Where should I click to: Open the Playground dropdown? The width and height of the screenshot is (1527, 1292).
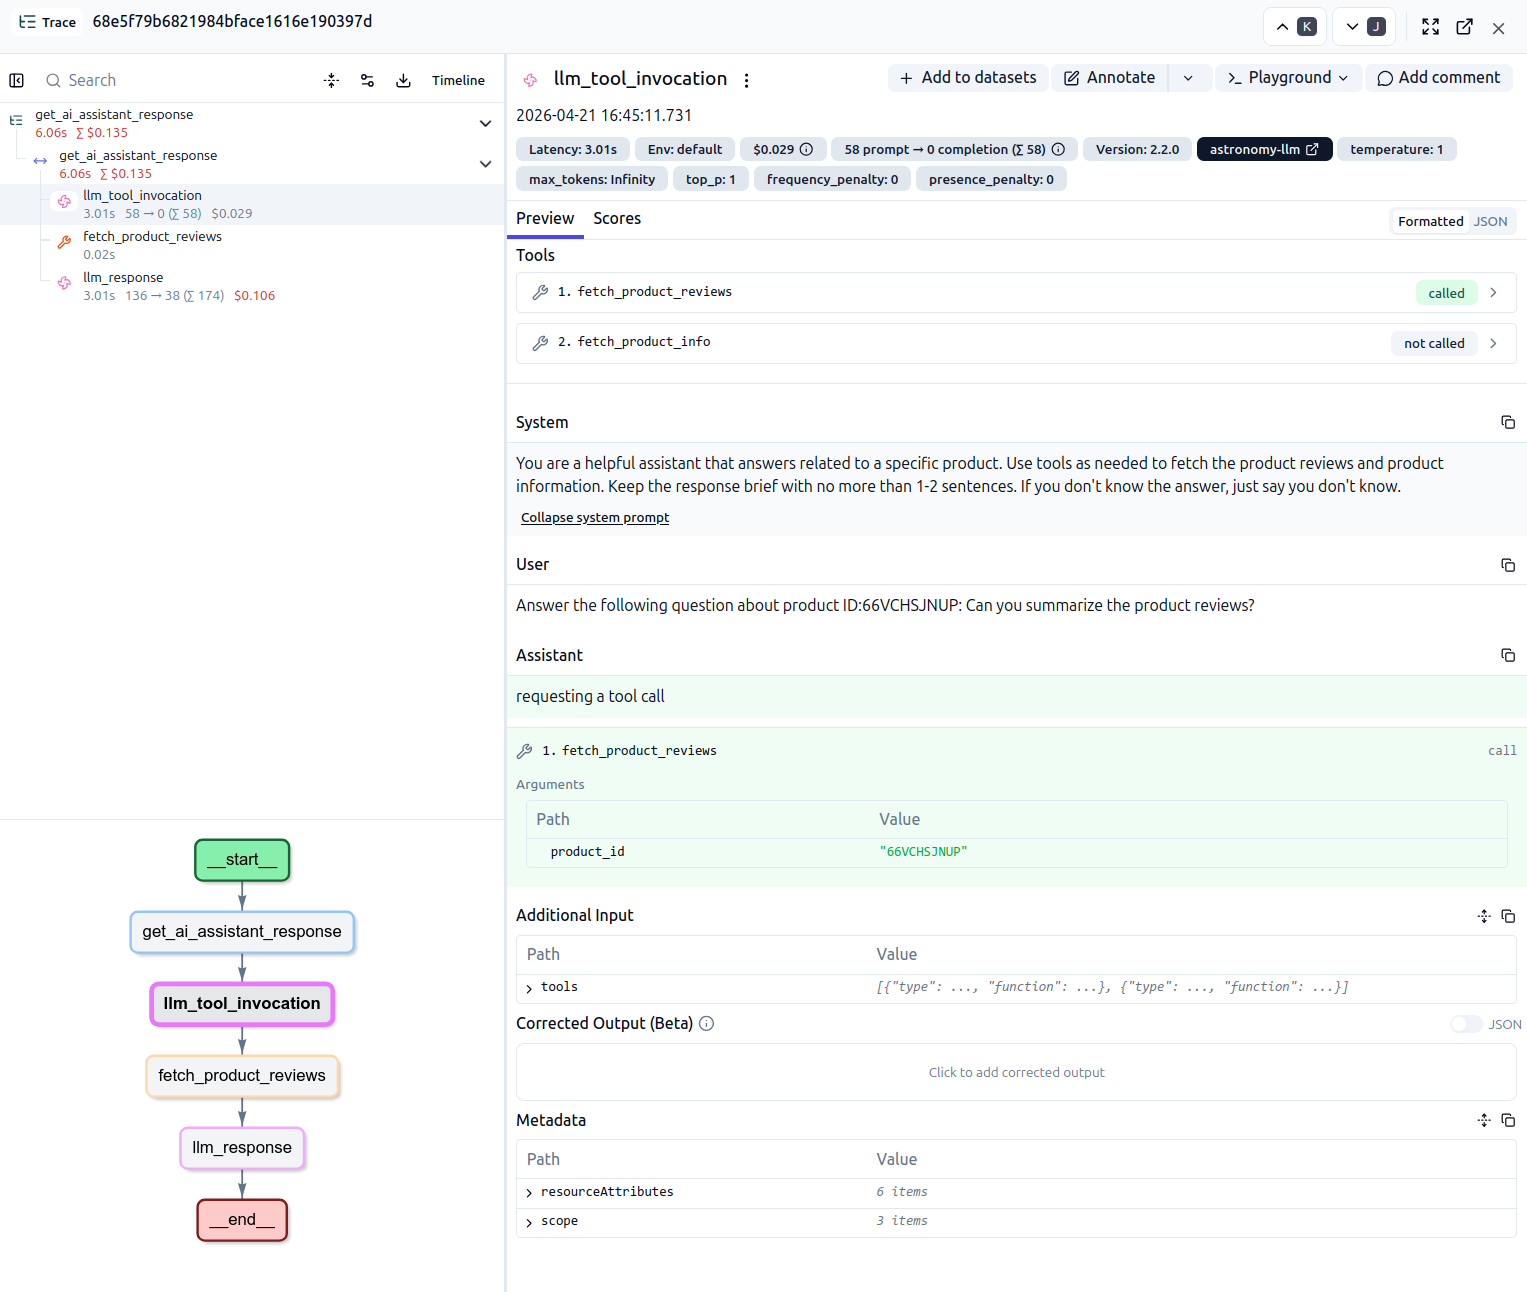click(x=1288, y=78)
